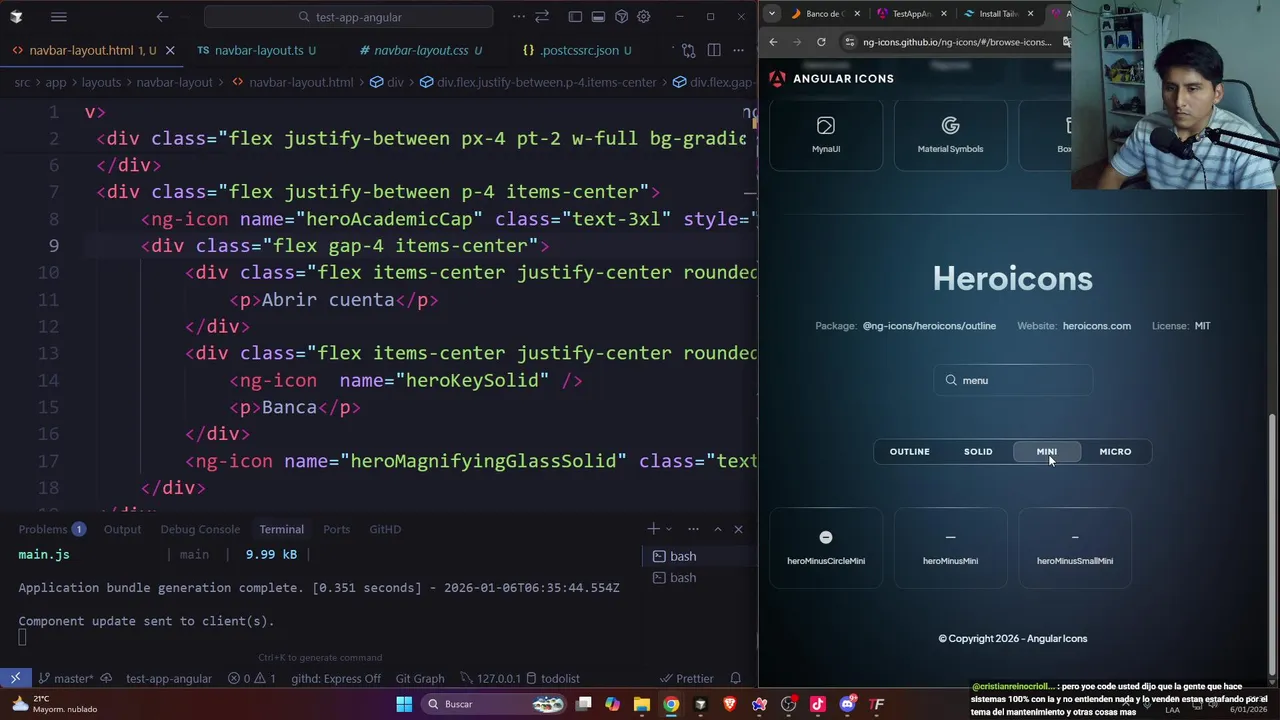Viewport: 1280px width, 720px height.
Task: Click the Angular Icons logo
Action: pos(831,78)
